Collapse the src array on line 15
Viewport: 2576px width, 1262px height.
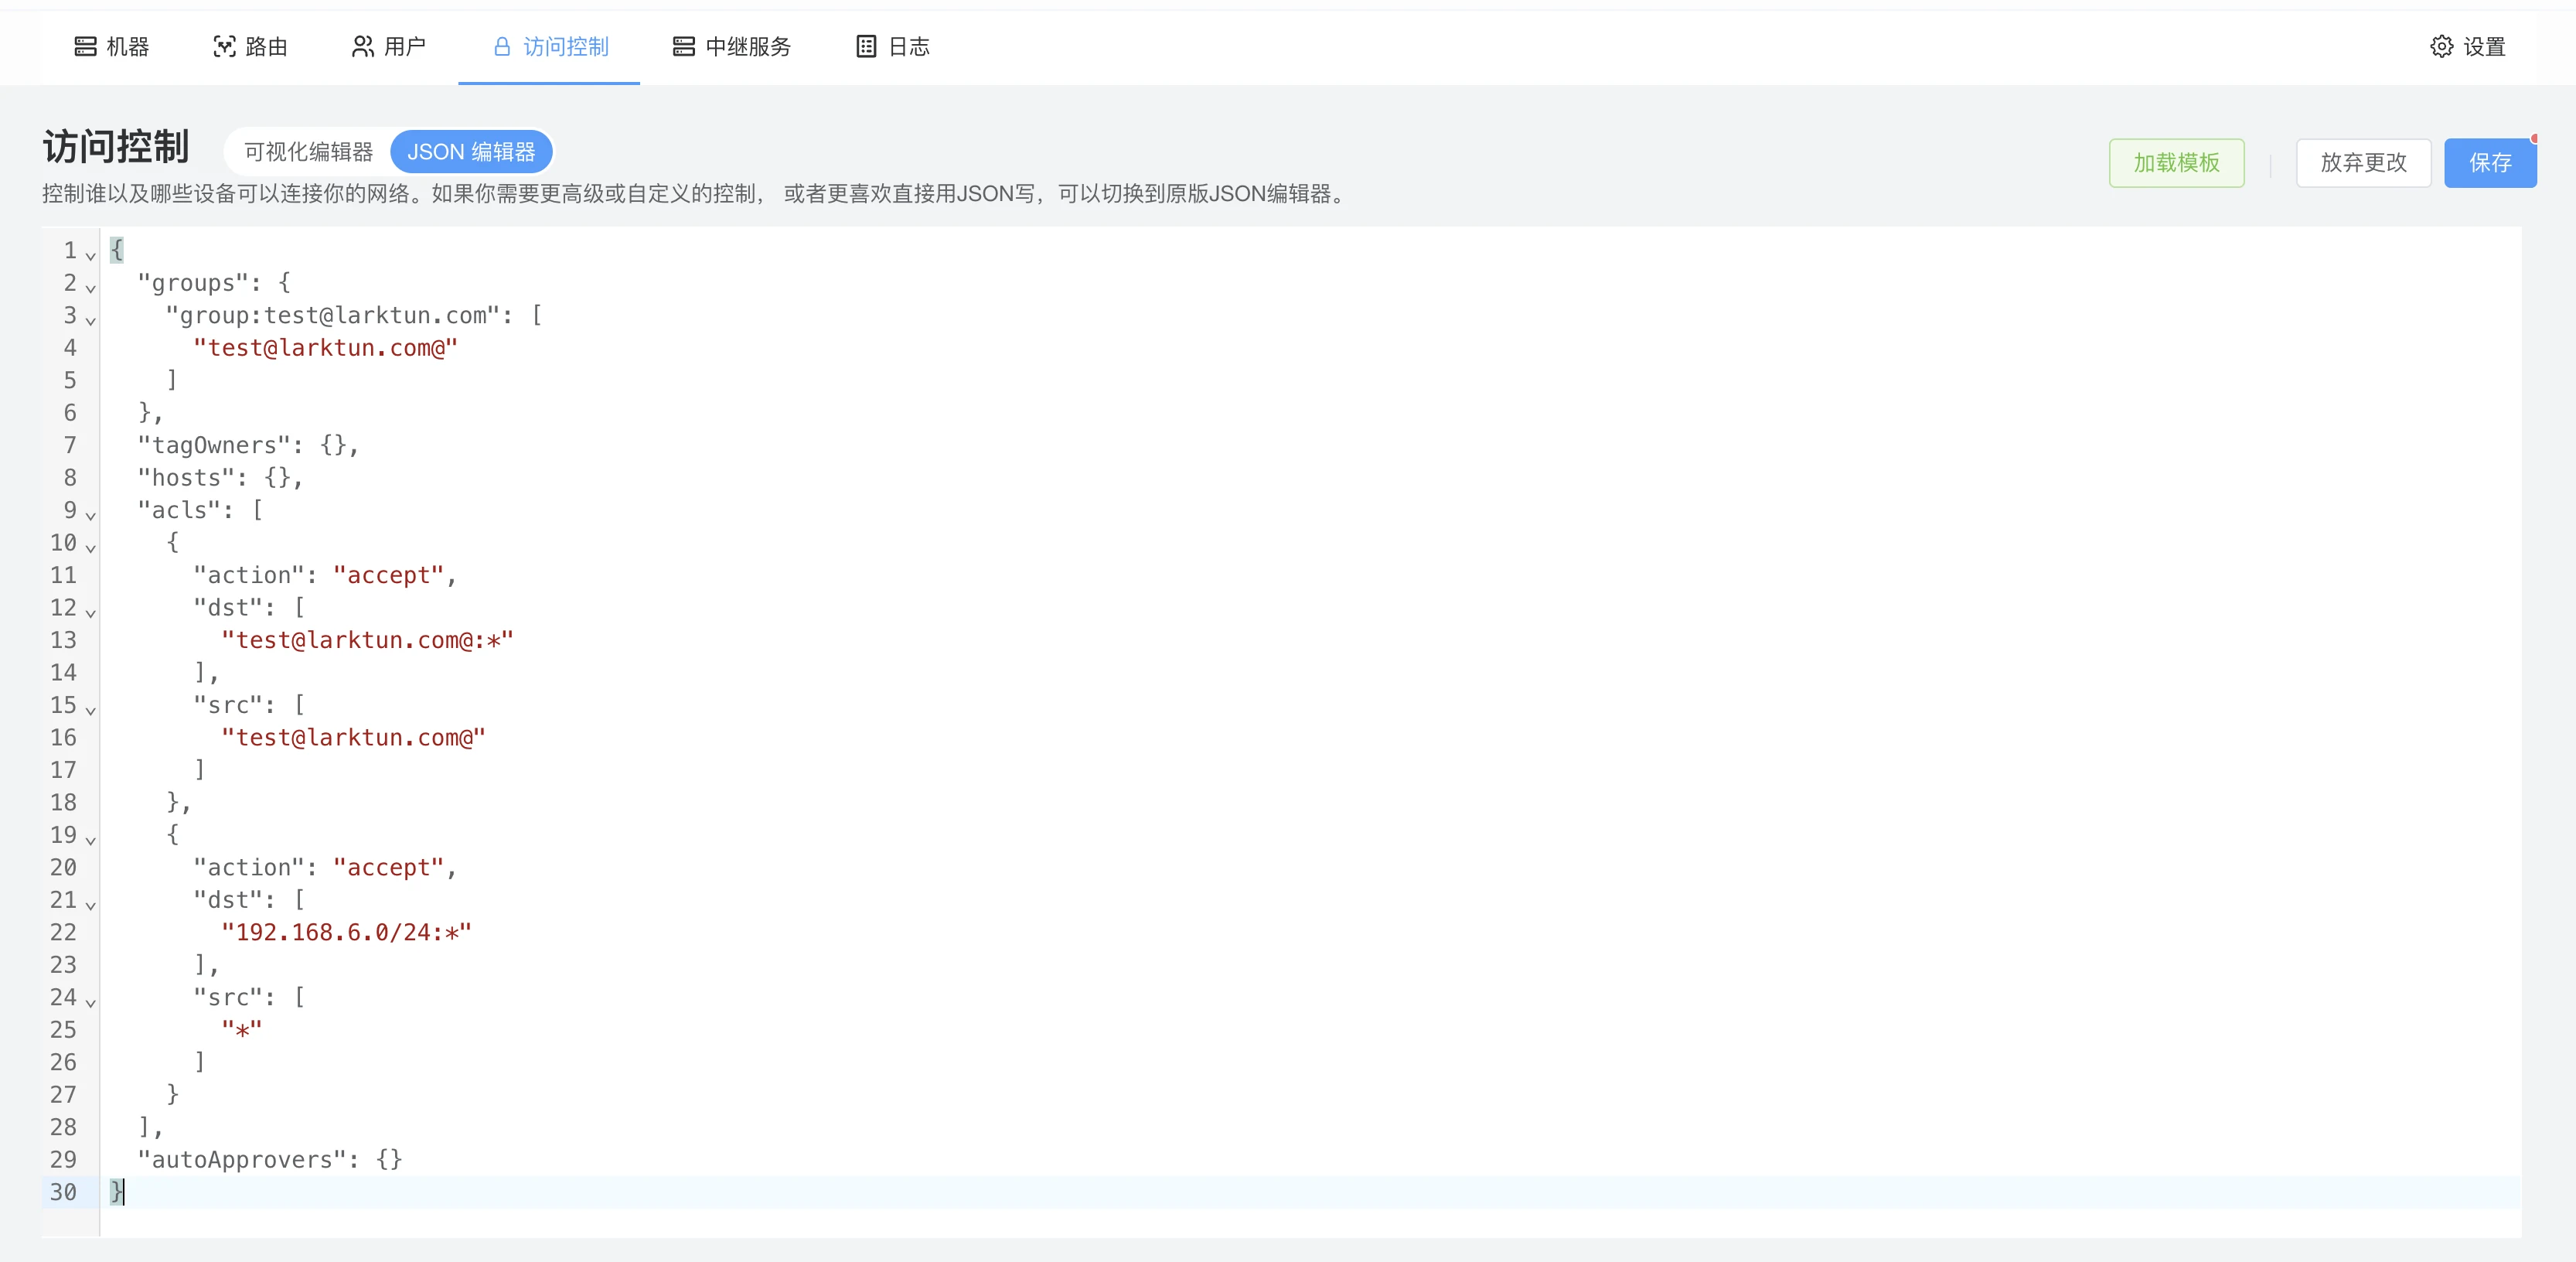point(91,711)
